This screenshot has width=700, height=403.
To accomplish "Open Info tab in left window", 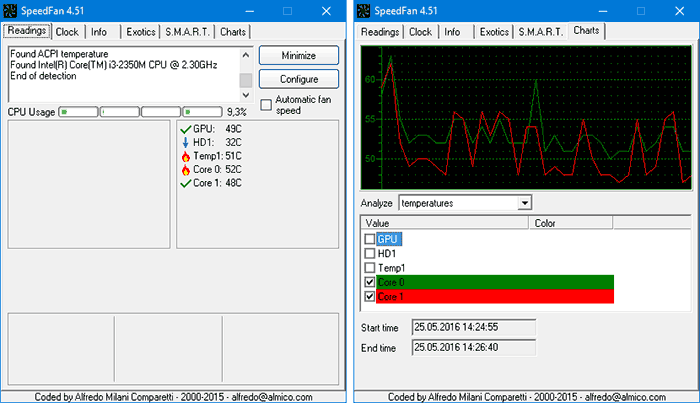I will tap(99, 32).
